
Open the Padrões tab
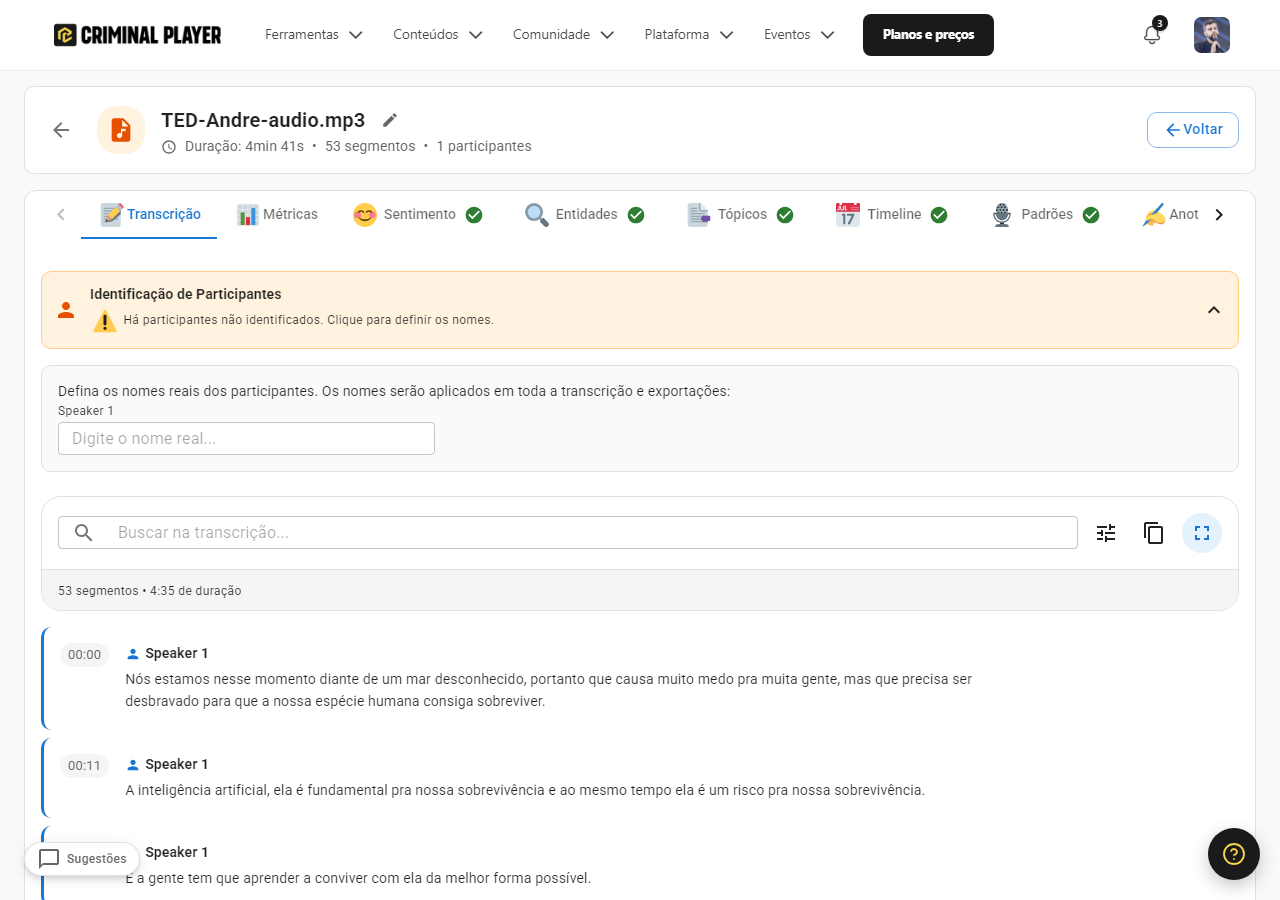(1046, 215)
